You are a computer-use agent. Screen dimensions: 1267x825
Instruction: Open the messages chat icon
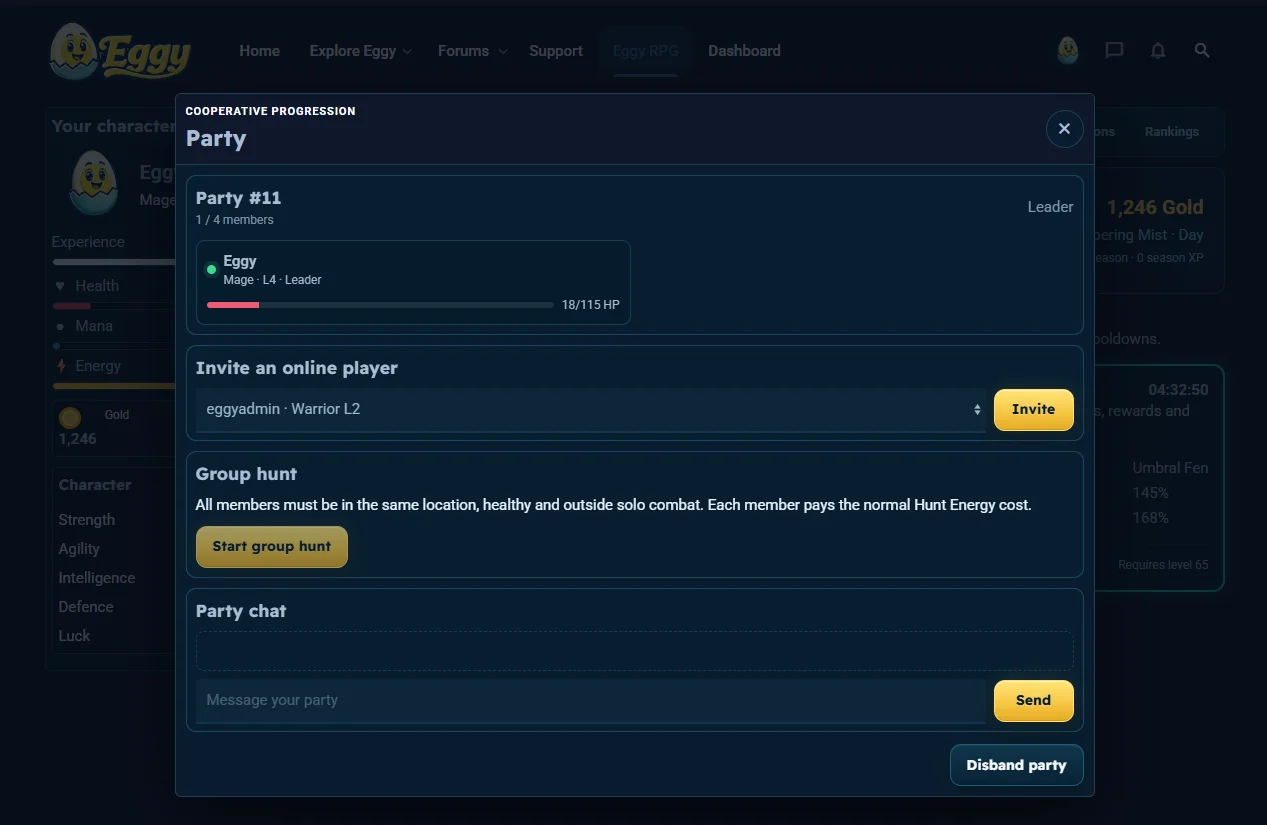coord(1114,51)
